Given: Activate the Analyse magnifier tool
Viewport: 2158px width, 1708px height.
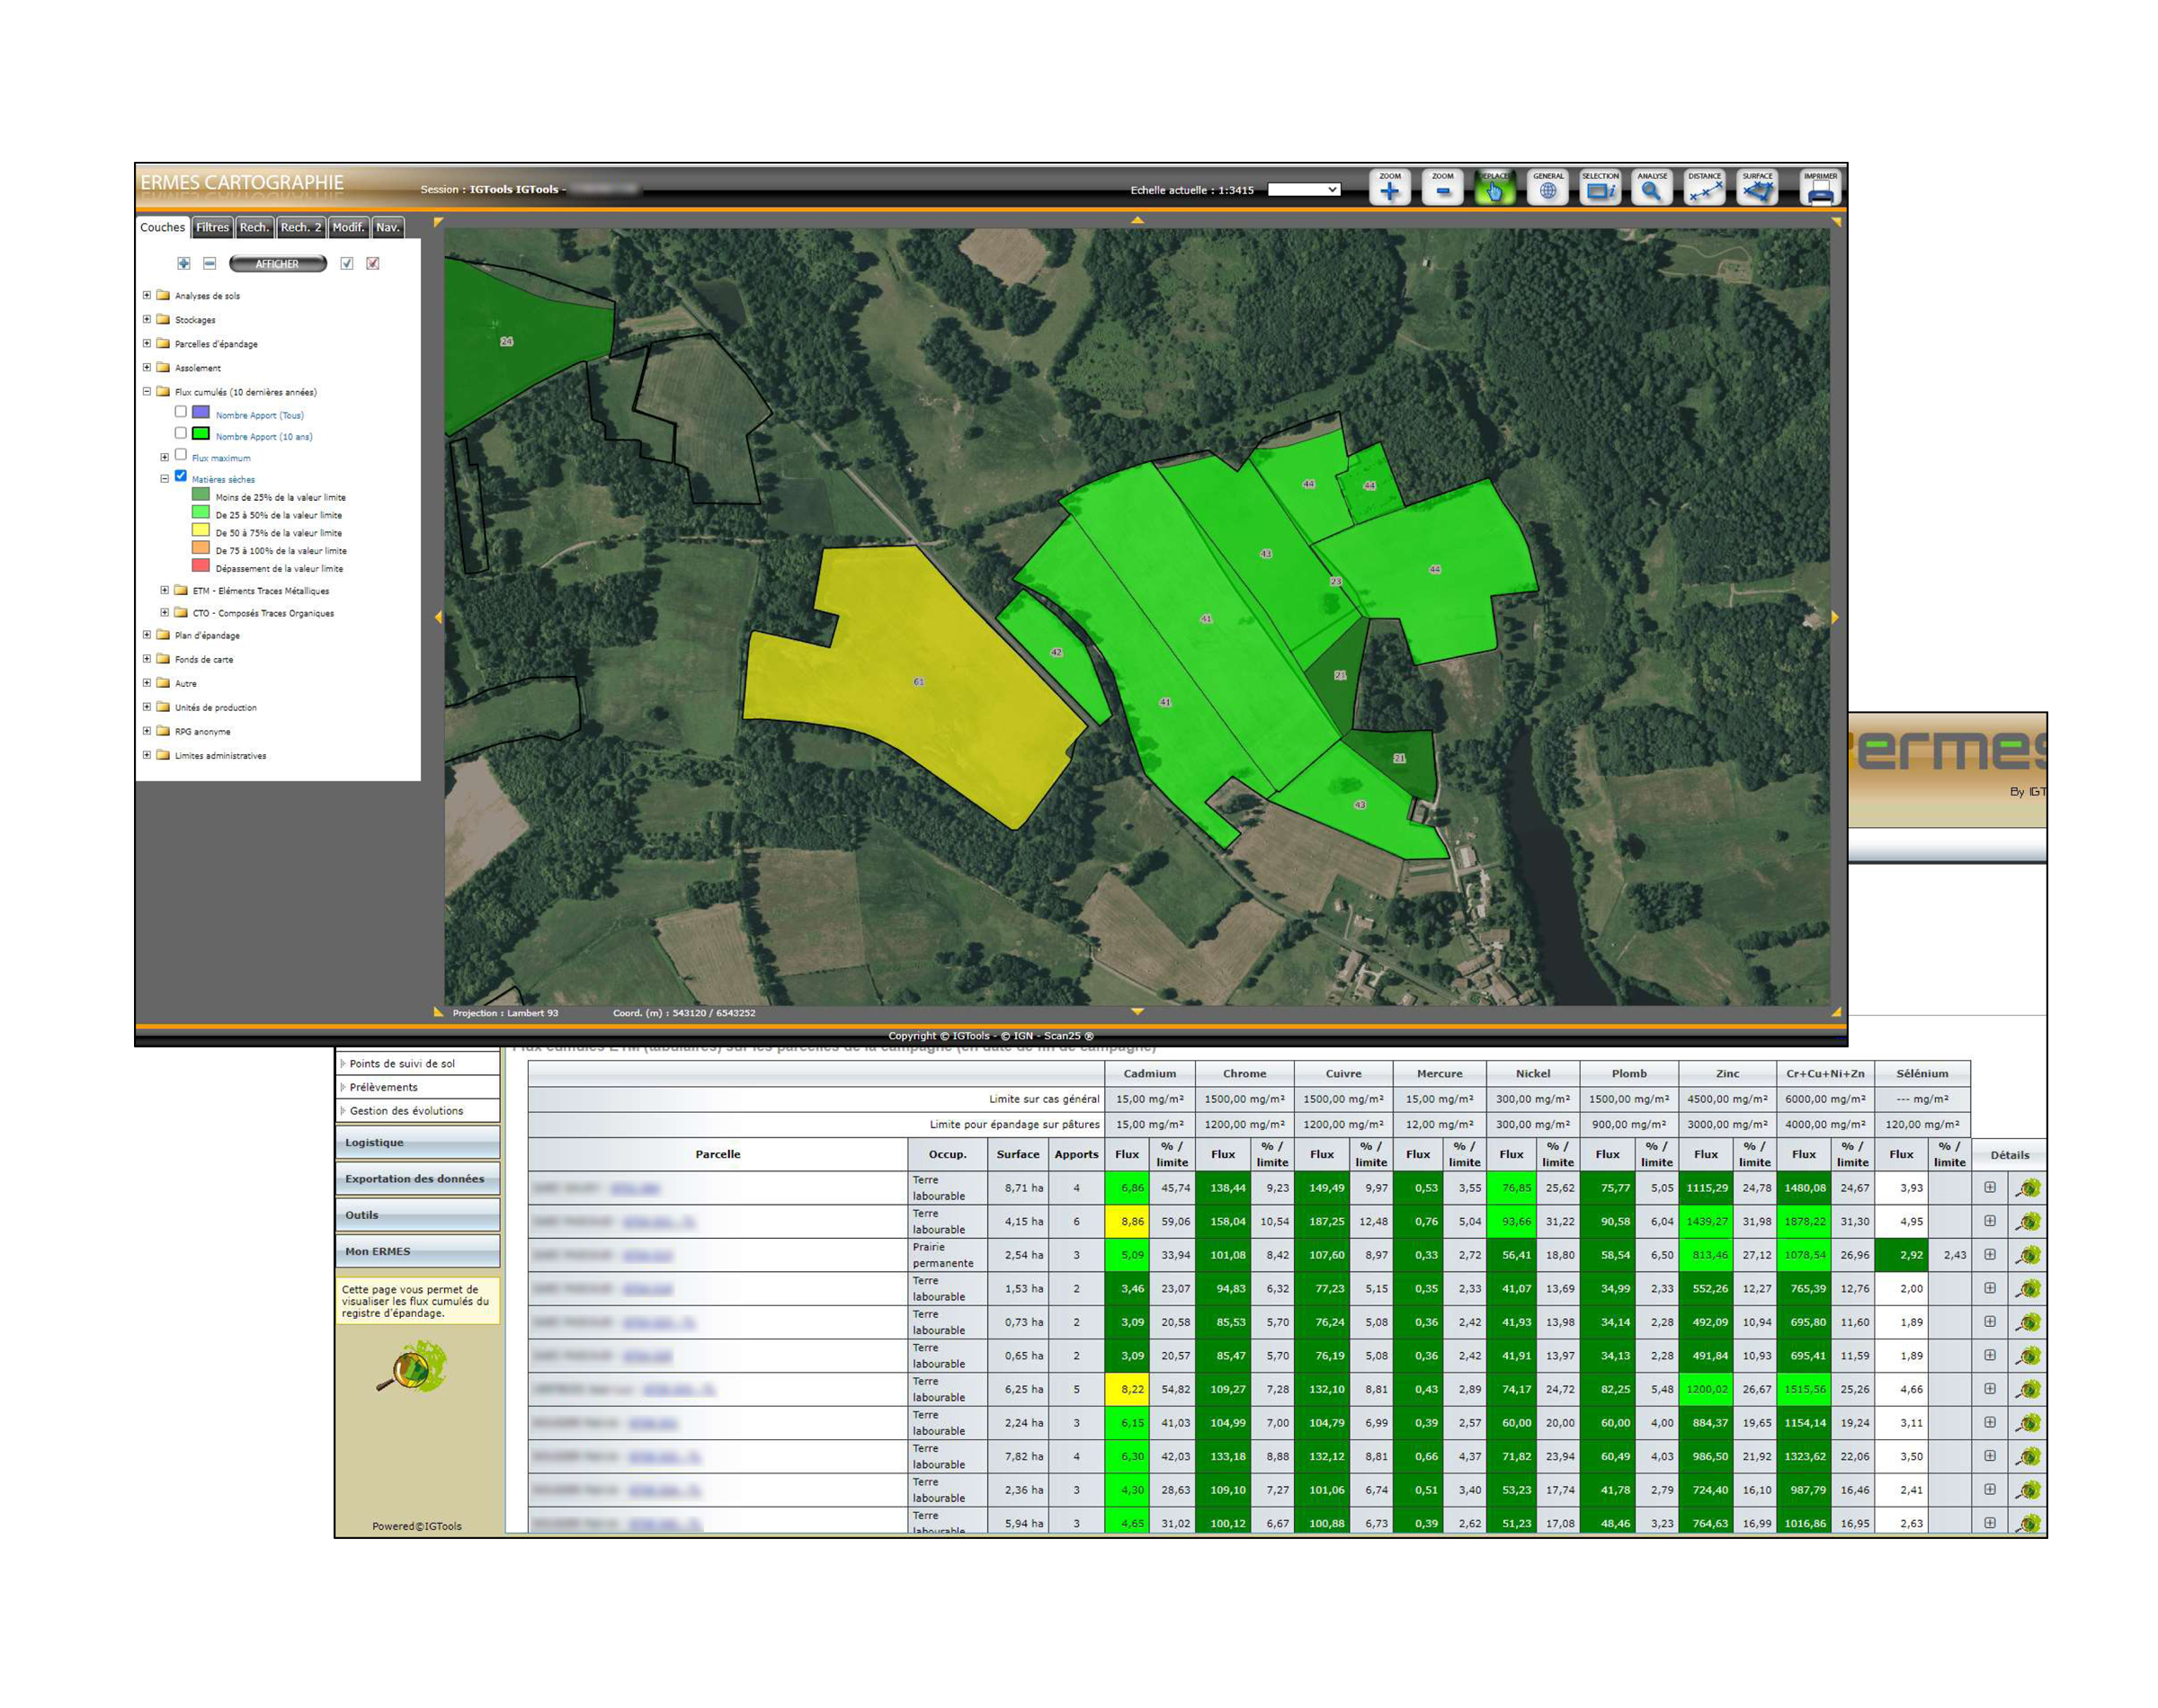Looking at the screenshot, I should (x=1651, y=188).
